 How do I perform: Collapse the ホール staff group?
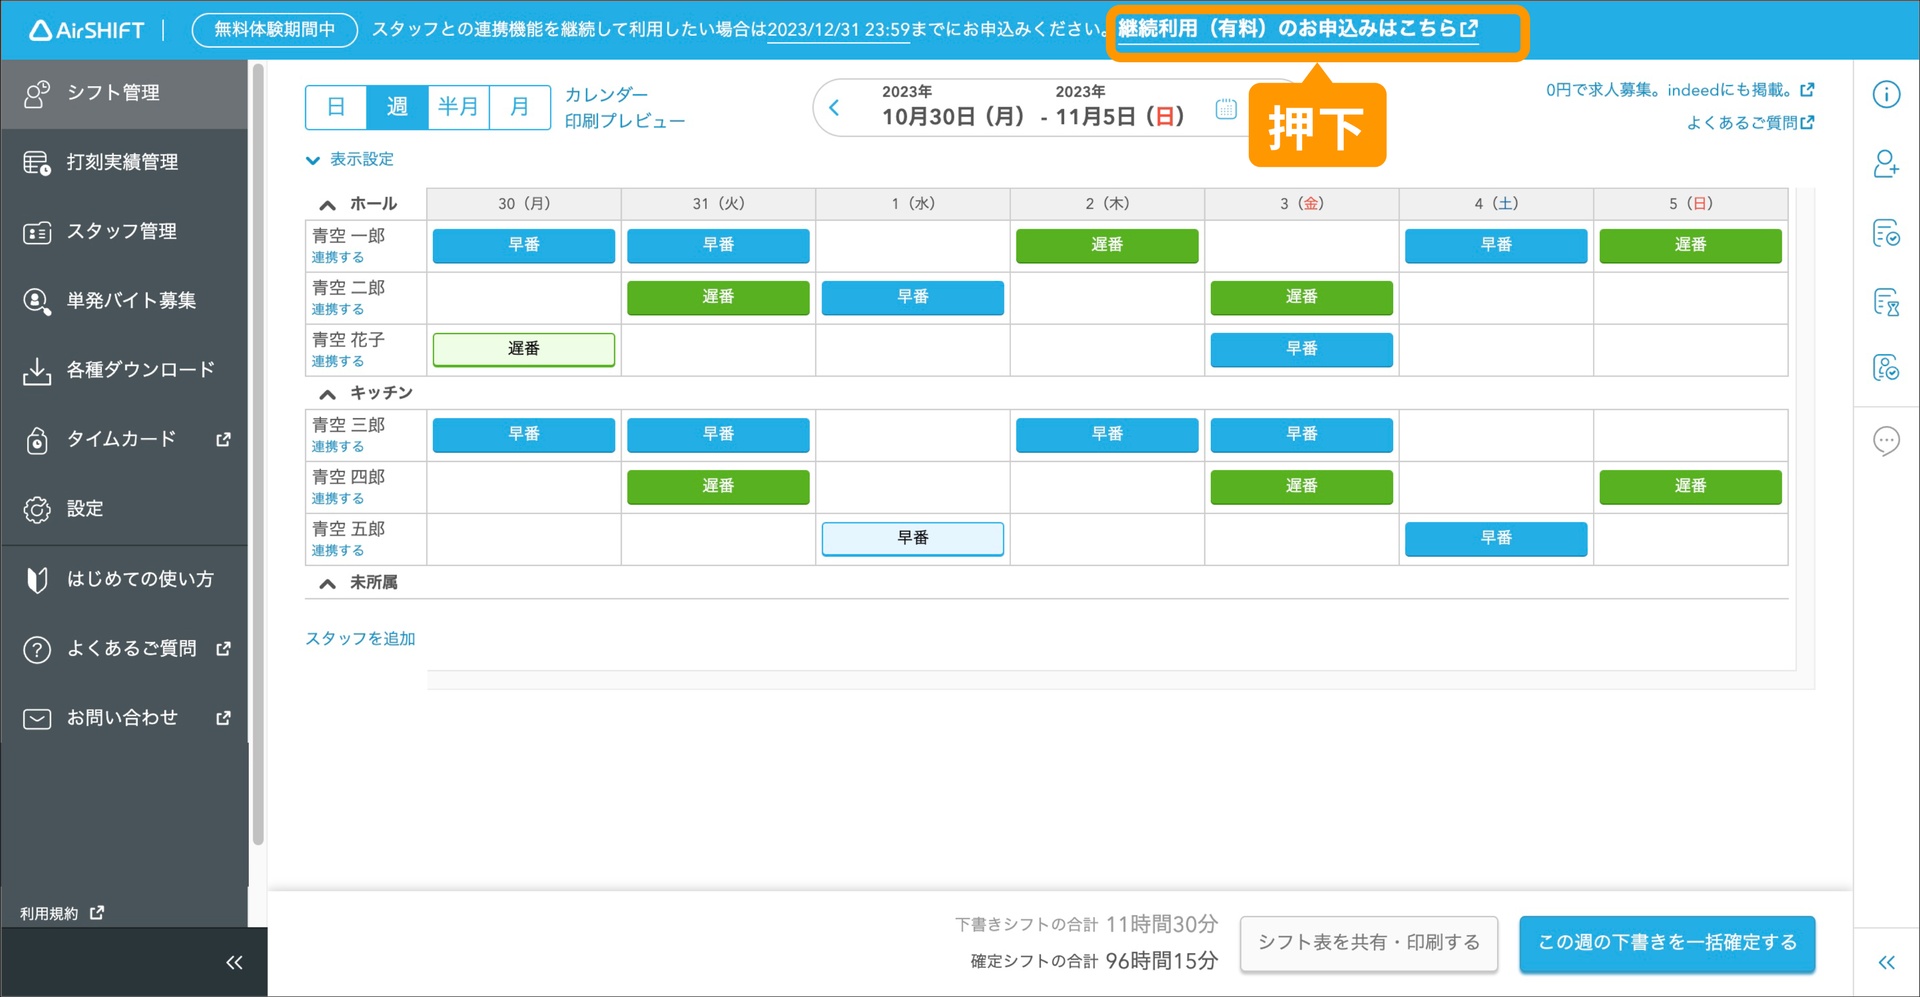coord(327,205)
